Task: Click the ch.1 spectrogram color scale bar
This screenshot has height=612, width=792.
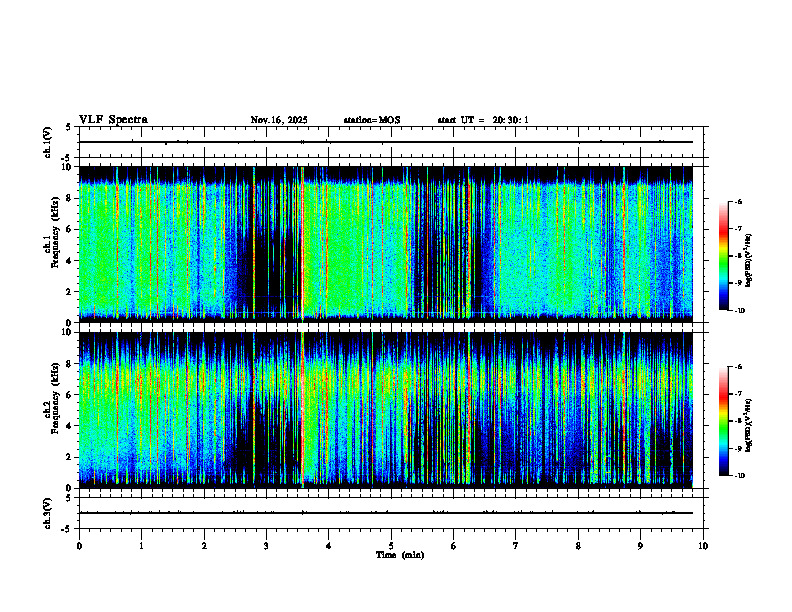Action: [724, 256]
